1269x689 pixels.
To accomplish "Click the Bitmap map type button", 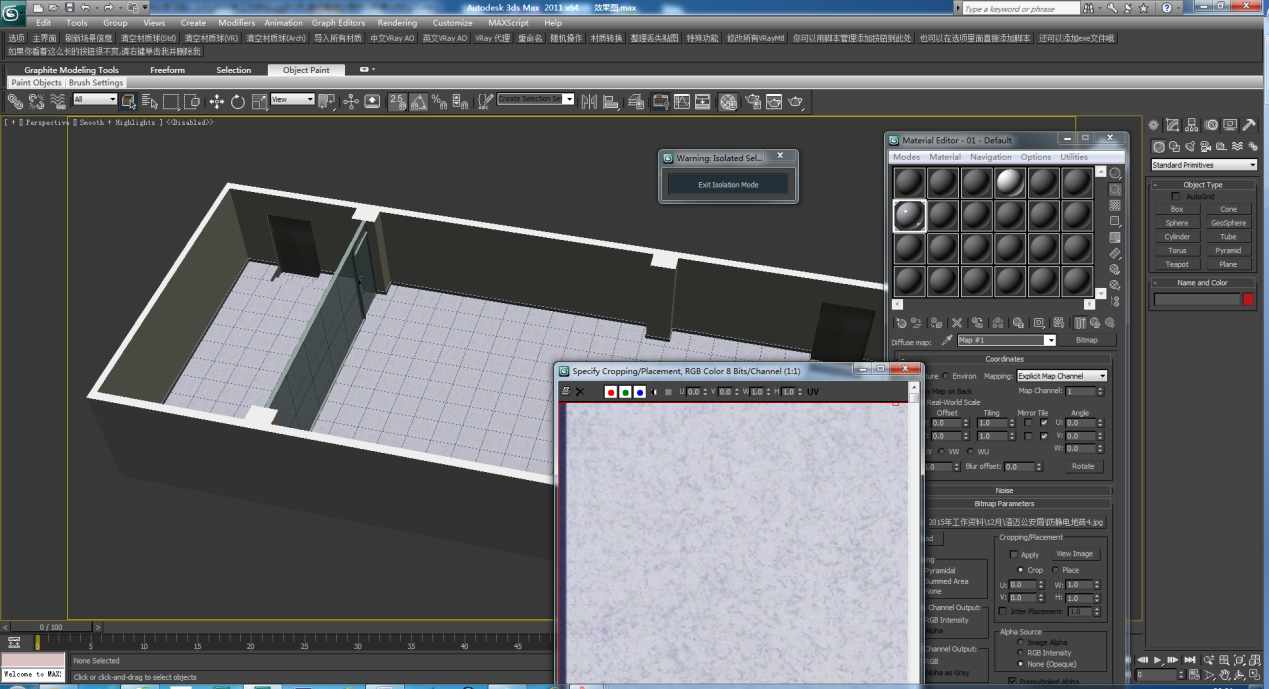I will coord(1087,340).
